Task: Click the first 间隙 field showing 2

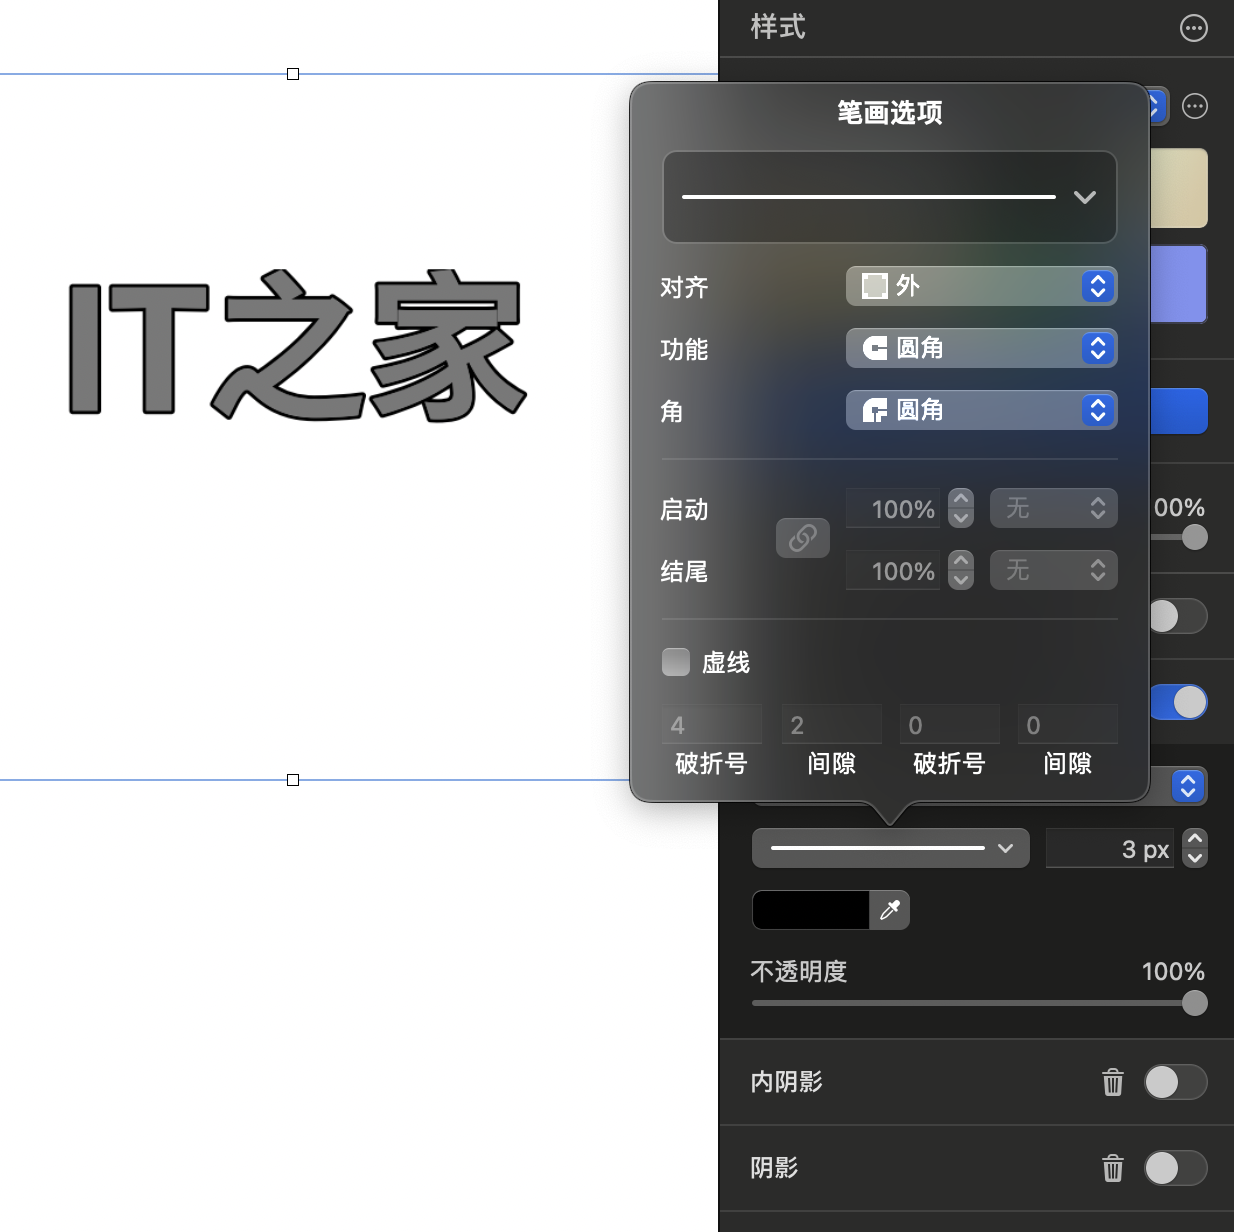Action: pos(832,724)
